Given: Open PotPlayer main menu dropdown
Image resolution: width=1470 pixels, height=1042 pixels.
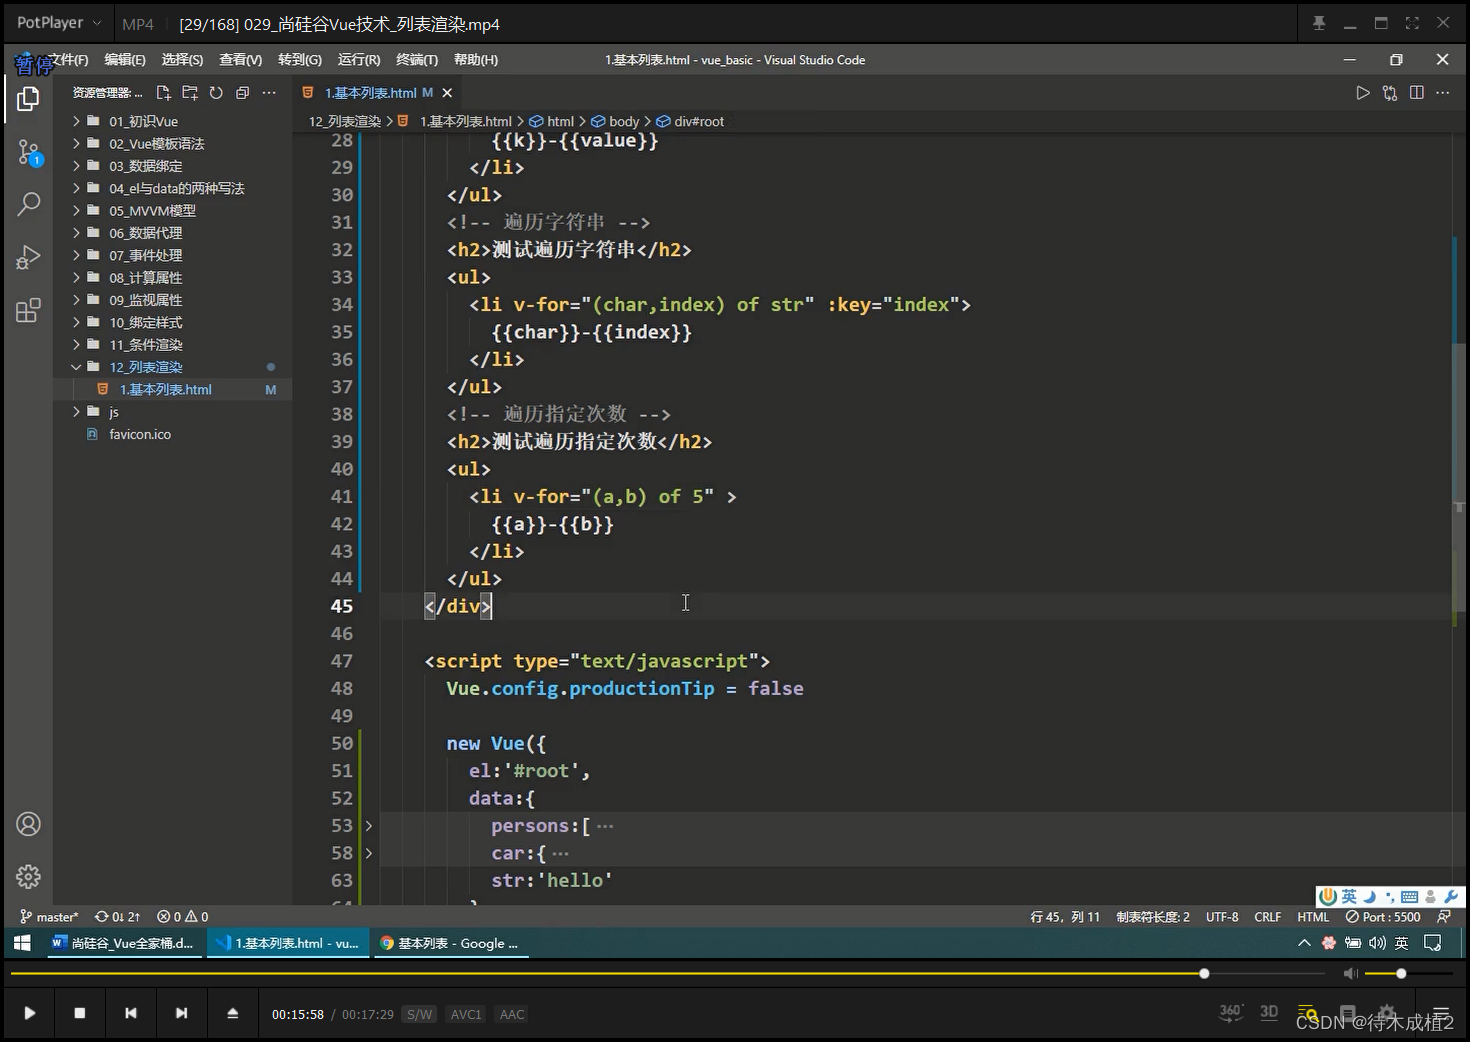Looking at the screenshot, I should pos(60,22).
